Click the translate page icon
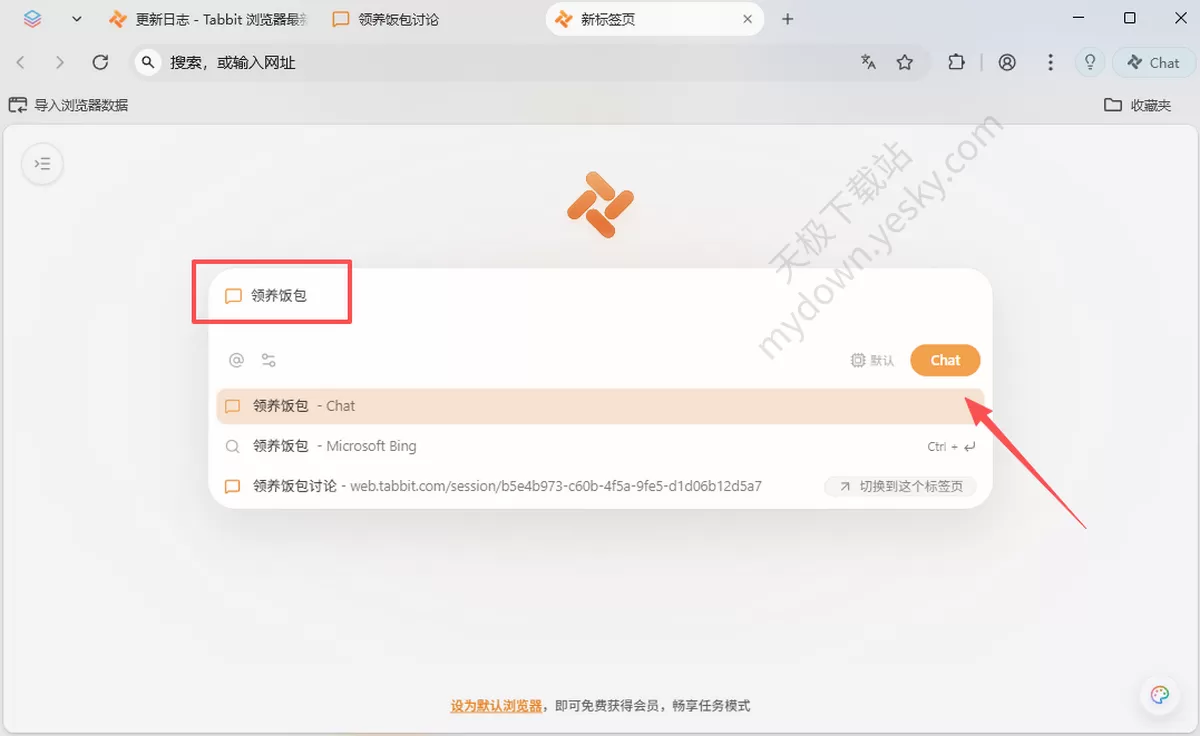 tap(868, 62)
